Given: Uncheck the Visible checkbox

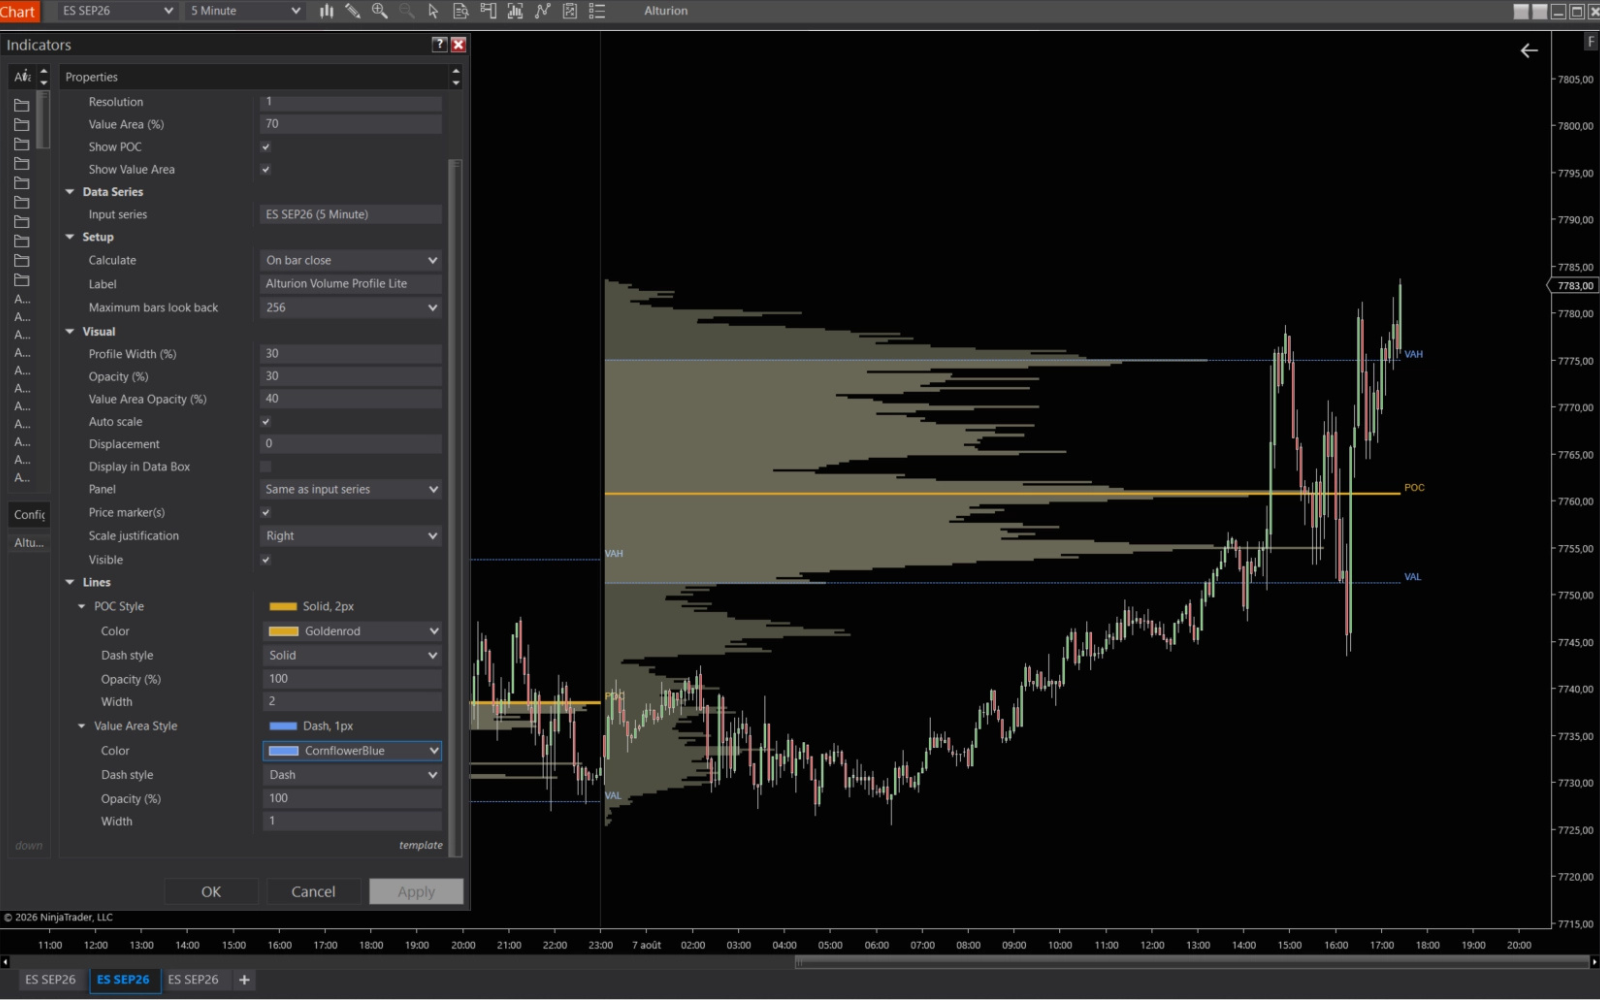Looking at the screenshot, I should pos(266,560).
